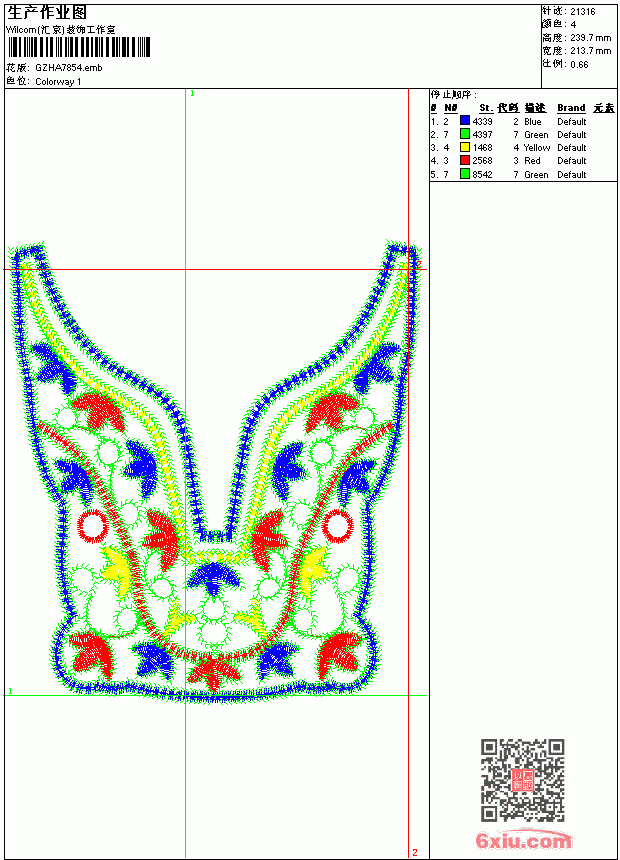Click the stitch count value 21316

[583, 12]
